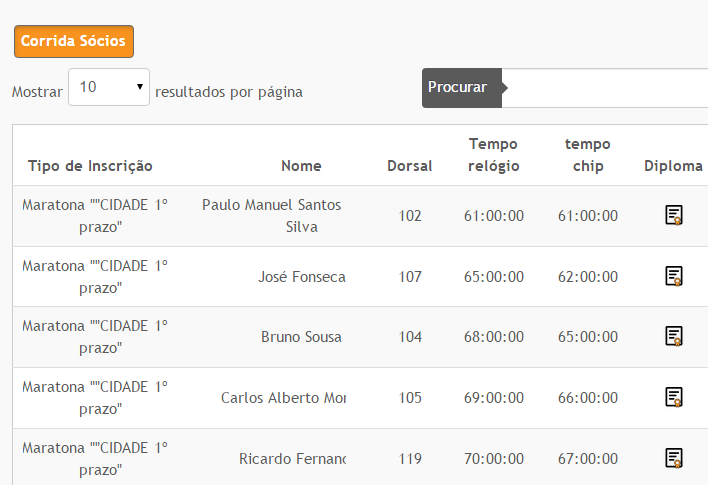Select the José Fonseca name cell
Viewport: 708px width, 485px height.
coord(302,276)
